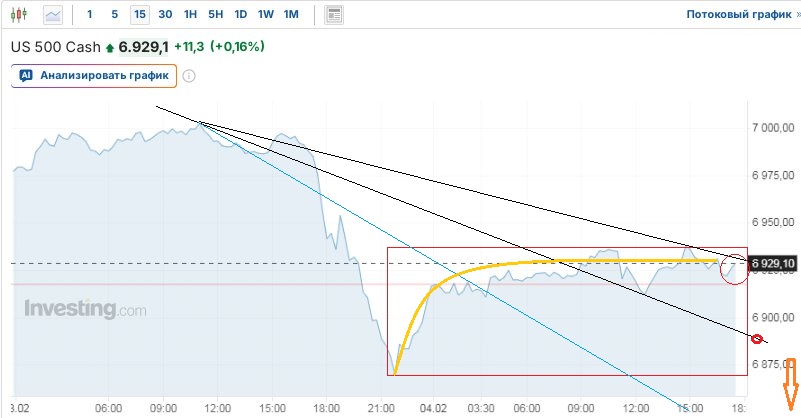
Task: Click the Investing.com watermark logo
Action: pos(85,309)
